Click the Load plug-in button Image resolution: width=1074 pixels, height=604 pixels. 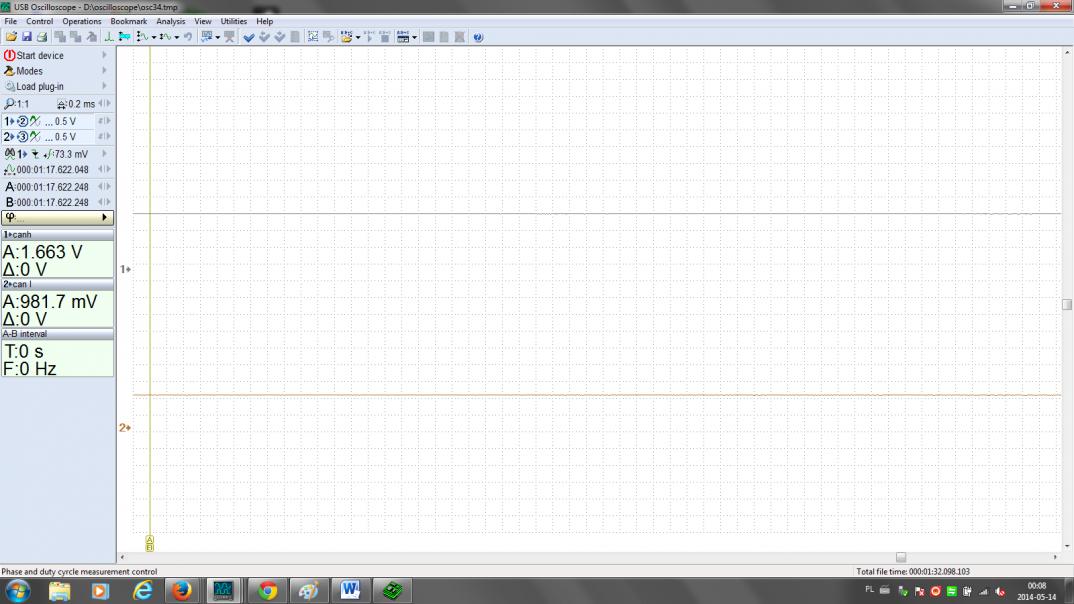[57, 86]
